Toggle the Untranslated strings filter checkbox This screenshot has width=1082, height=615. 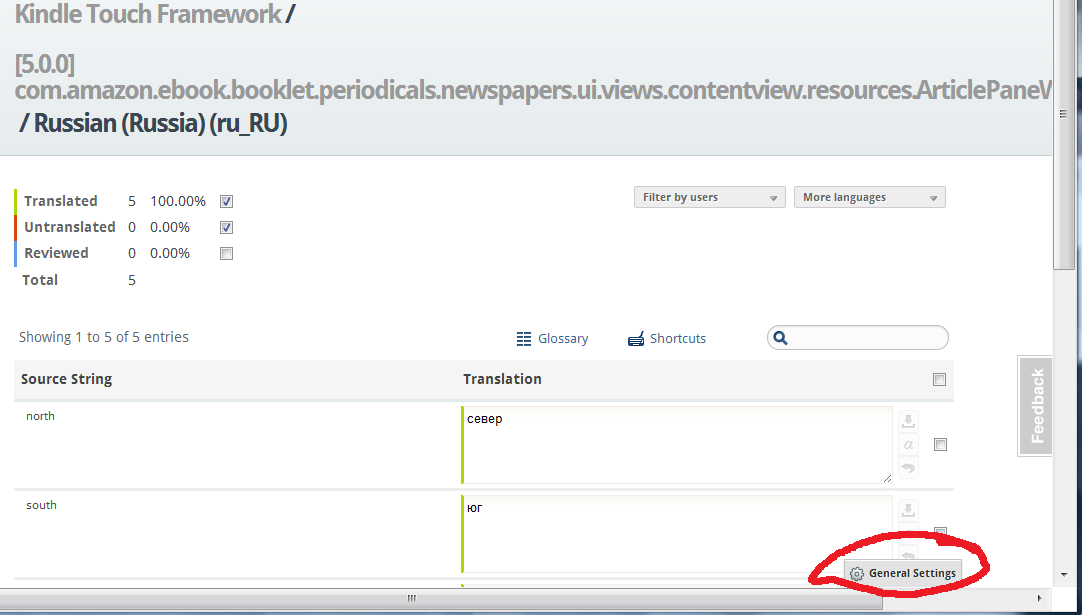click(x=226, y=228)
